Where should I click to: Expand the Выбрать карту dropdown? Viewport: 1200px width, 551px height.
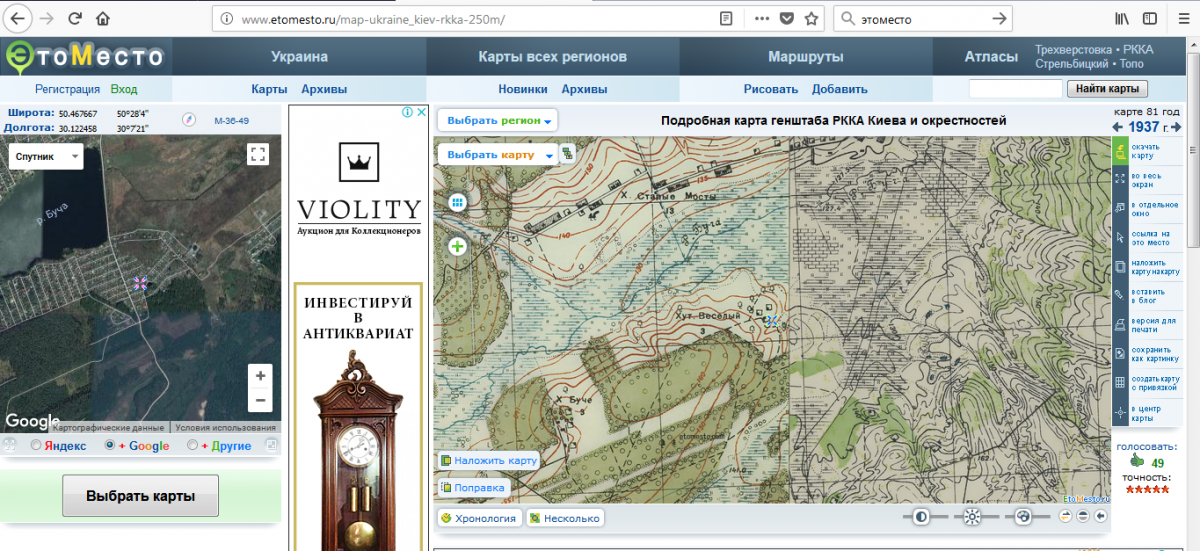pyautogui.click(x=498, y=155)
